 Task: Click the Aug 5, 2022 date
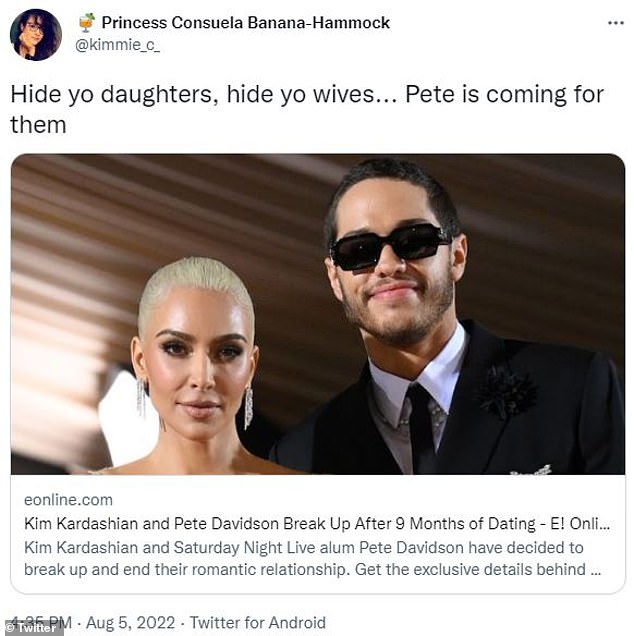130,623
